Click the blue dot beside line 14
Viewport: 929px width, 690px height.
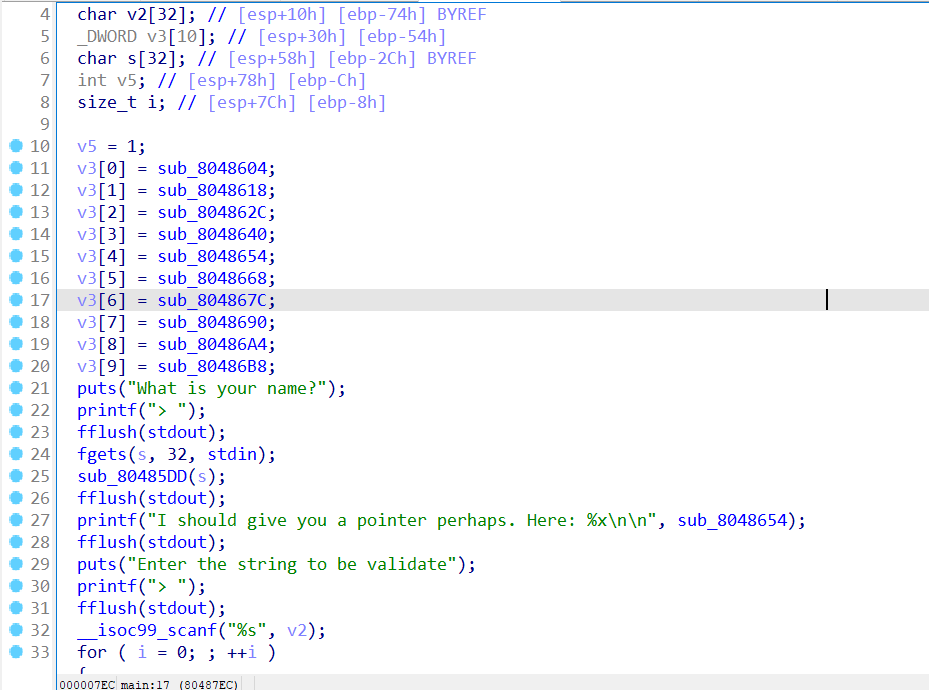[x=15, y=234]
